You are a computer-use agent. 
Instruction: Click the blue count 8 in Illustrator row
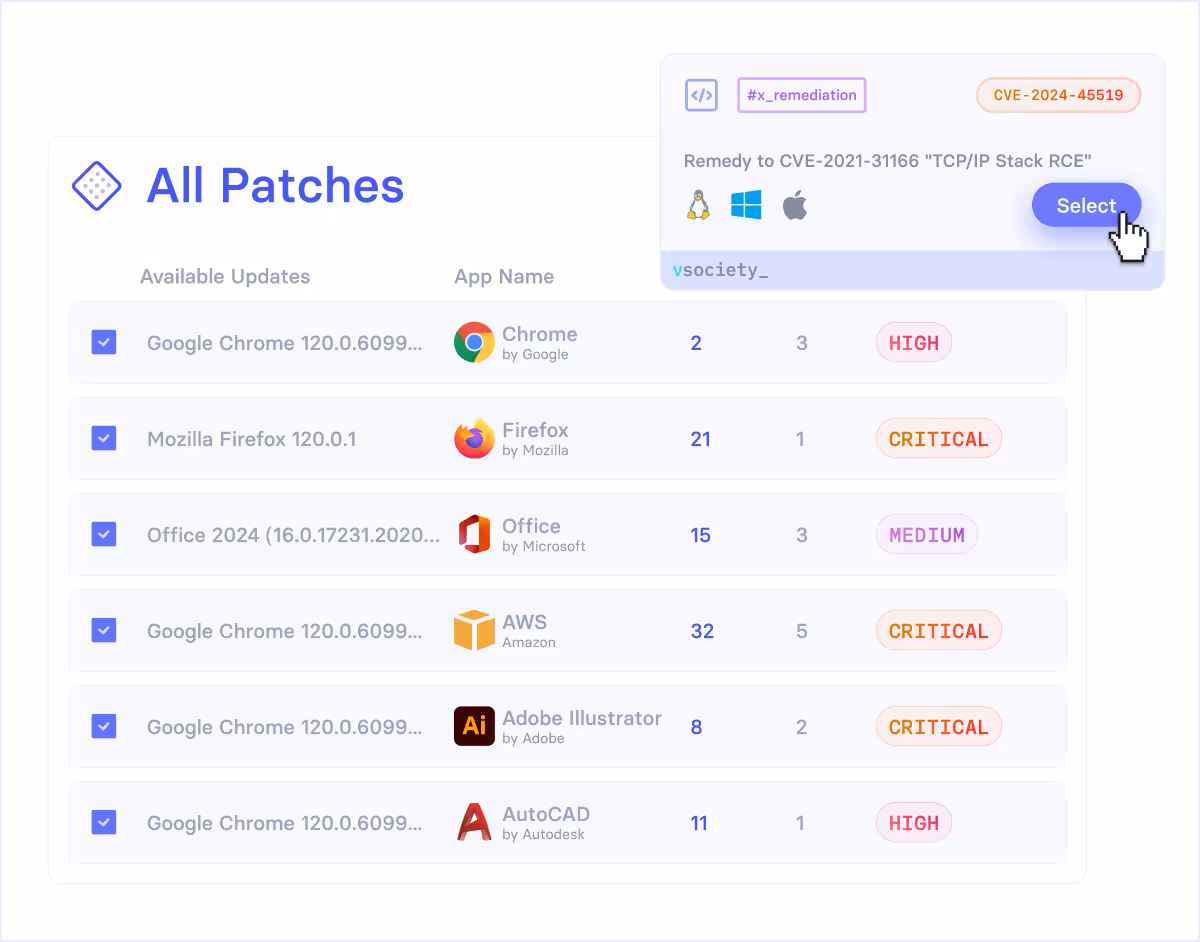696,727
